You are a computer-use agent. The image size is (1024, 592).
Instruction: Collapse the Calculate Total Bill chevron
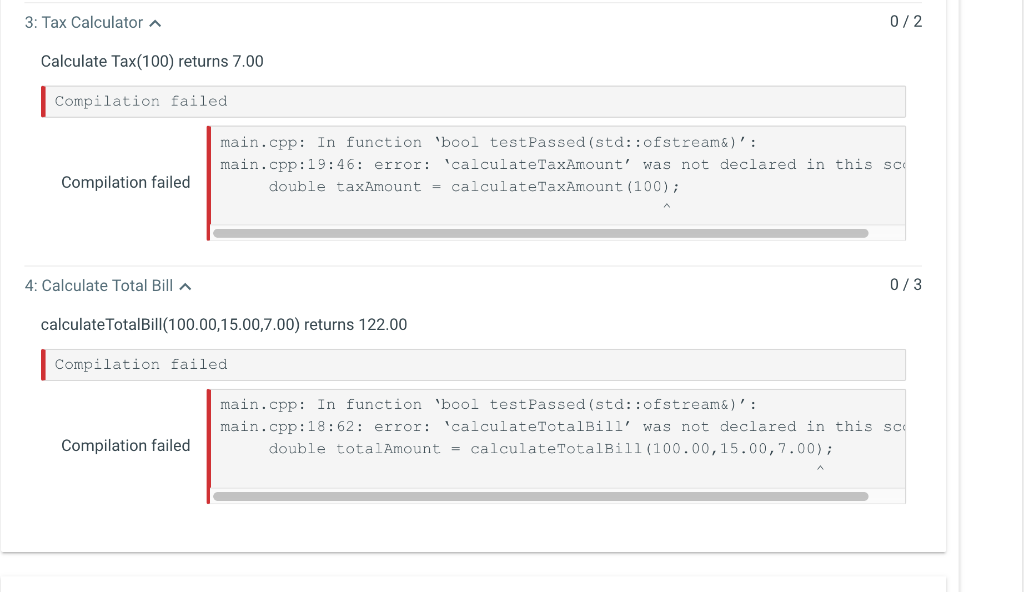(x=185, y=287)
